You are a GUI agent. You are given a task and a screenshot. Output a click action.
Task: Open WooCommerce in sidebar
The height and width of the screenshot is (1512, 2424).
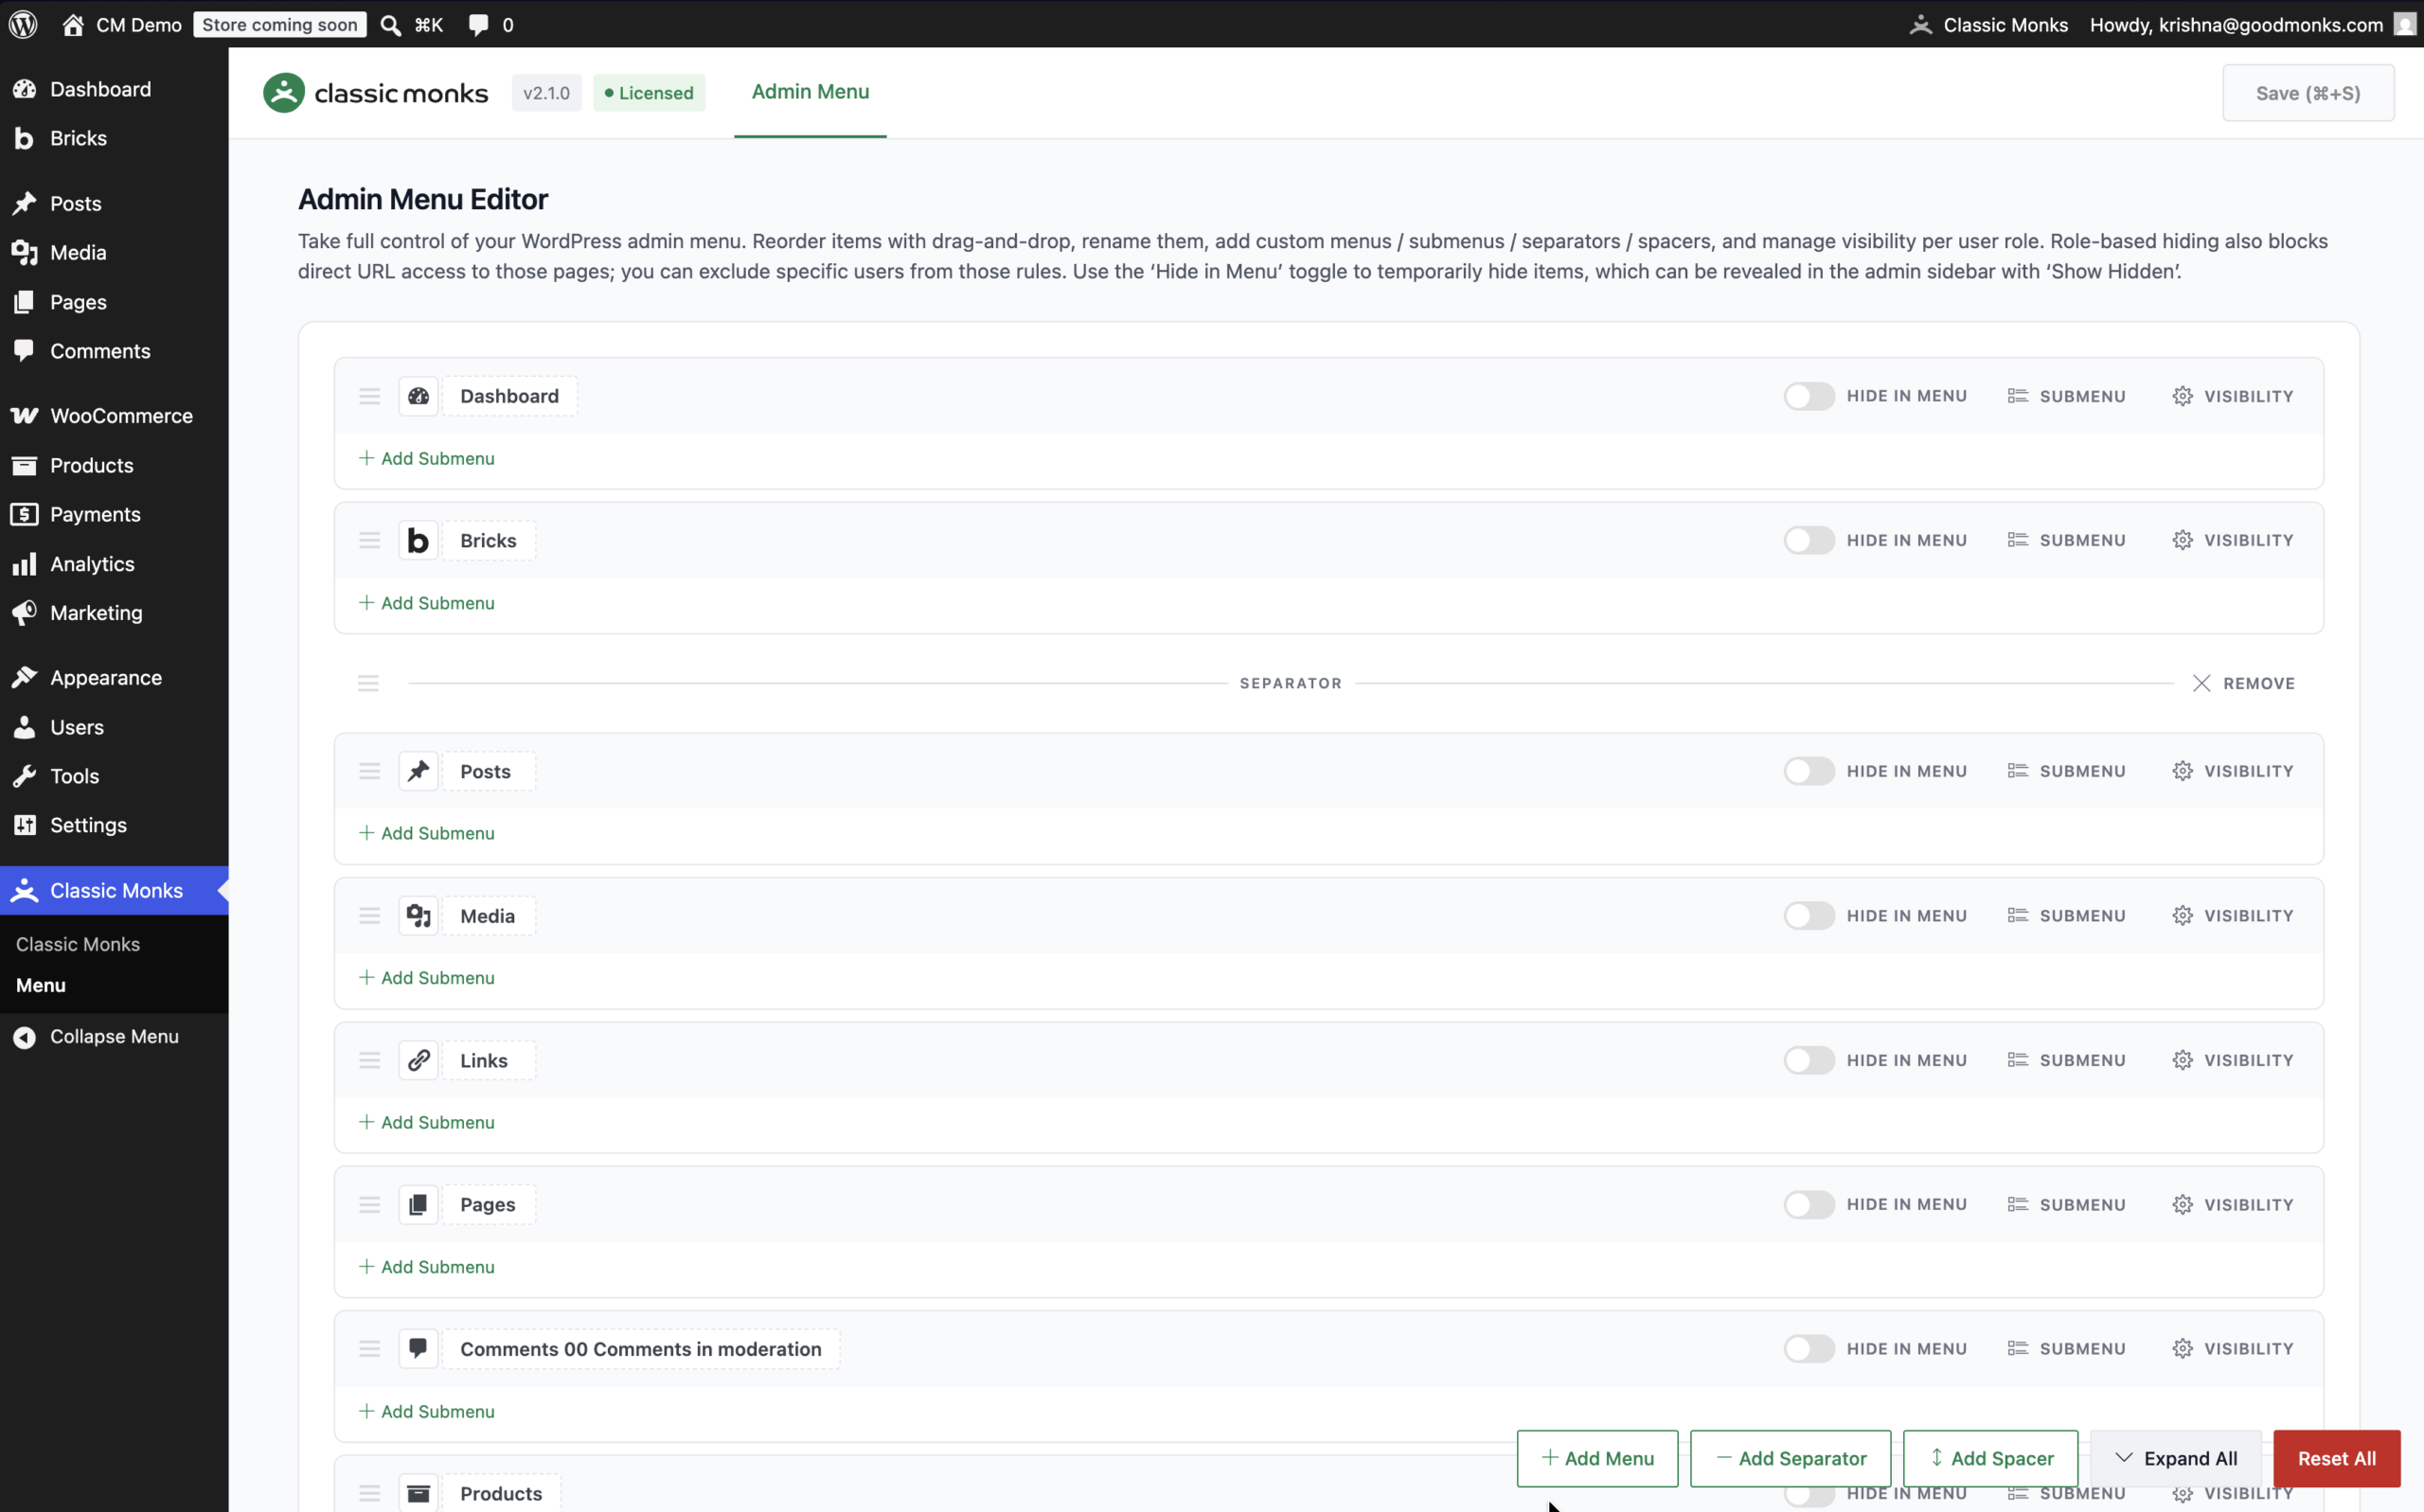click(114, 416)
